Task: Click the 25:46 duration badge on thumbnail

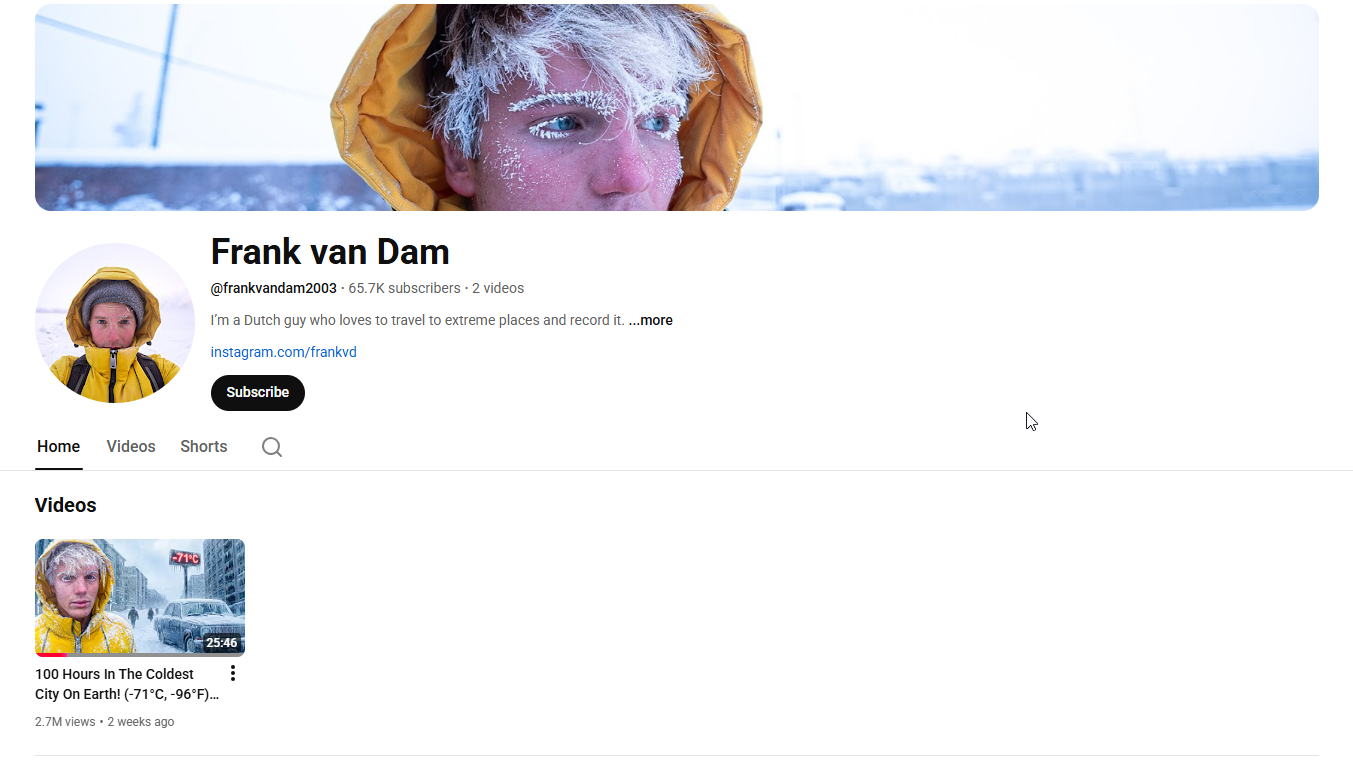Action: pyautogui.click(x=222, y=643)
